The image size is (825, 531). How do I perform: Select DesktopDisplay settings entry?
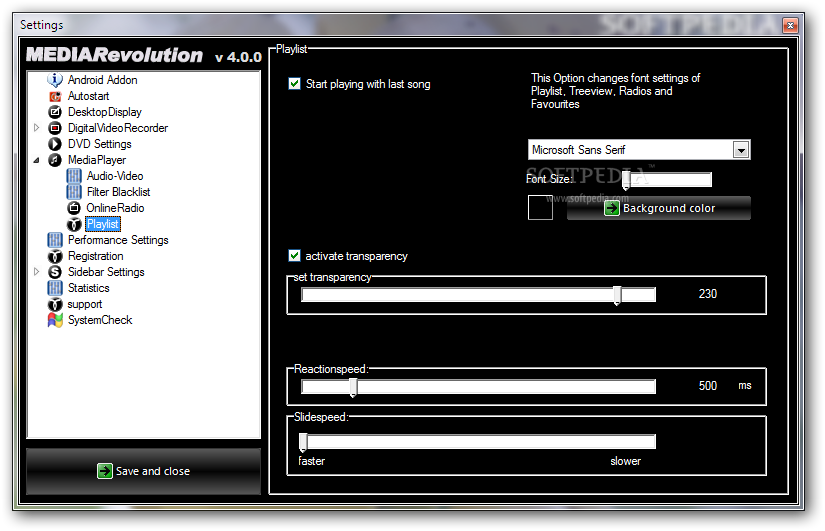105,112
